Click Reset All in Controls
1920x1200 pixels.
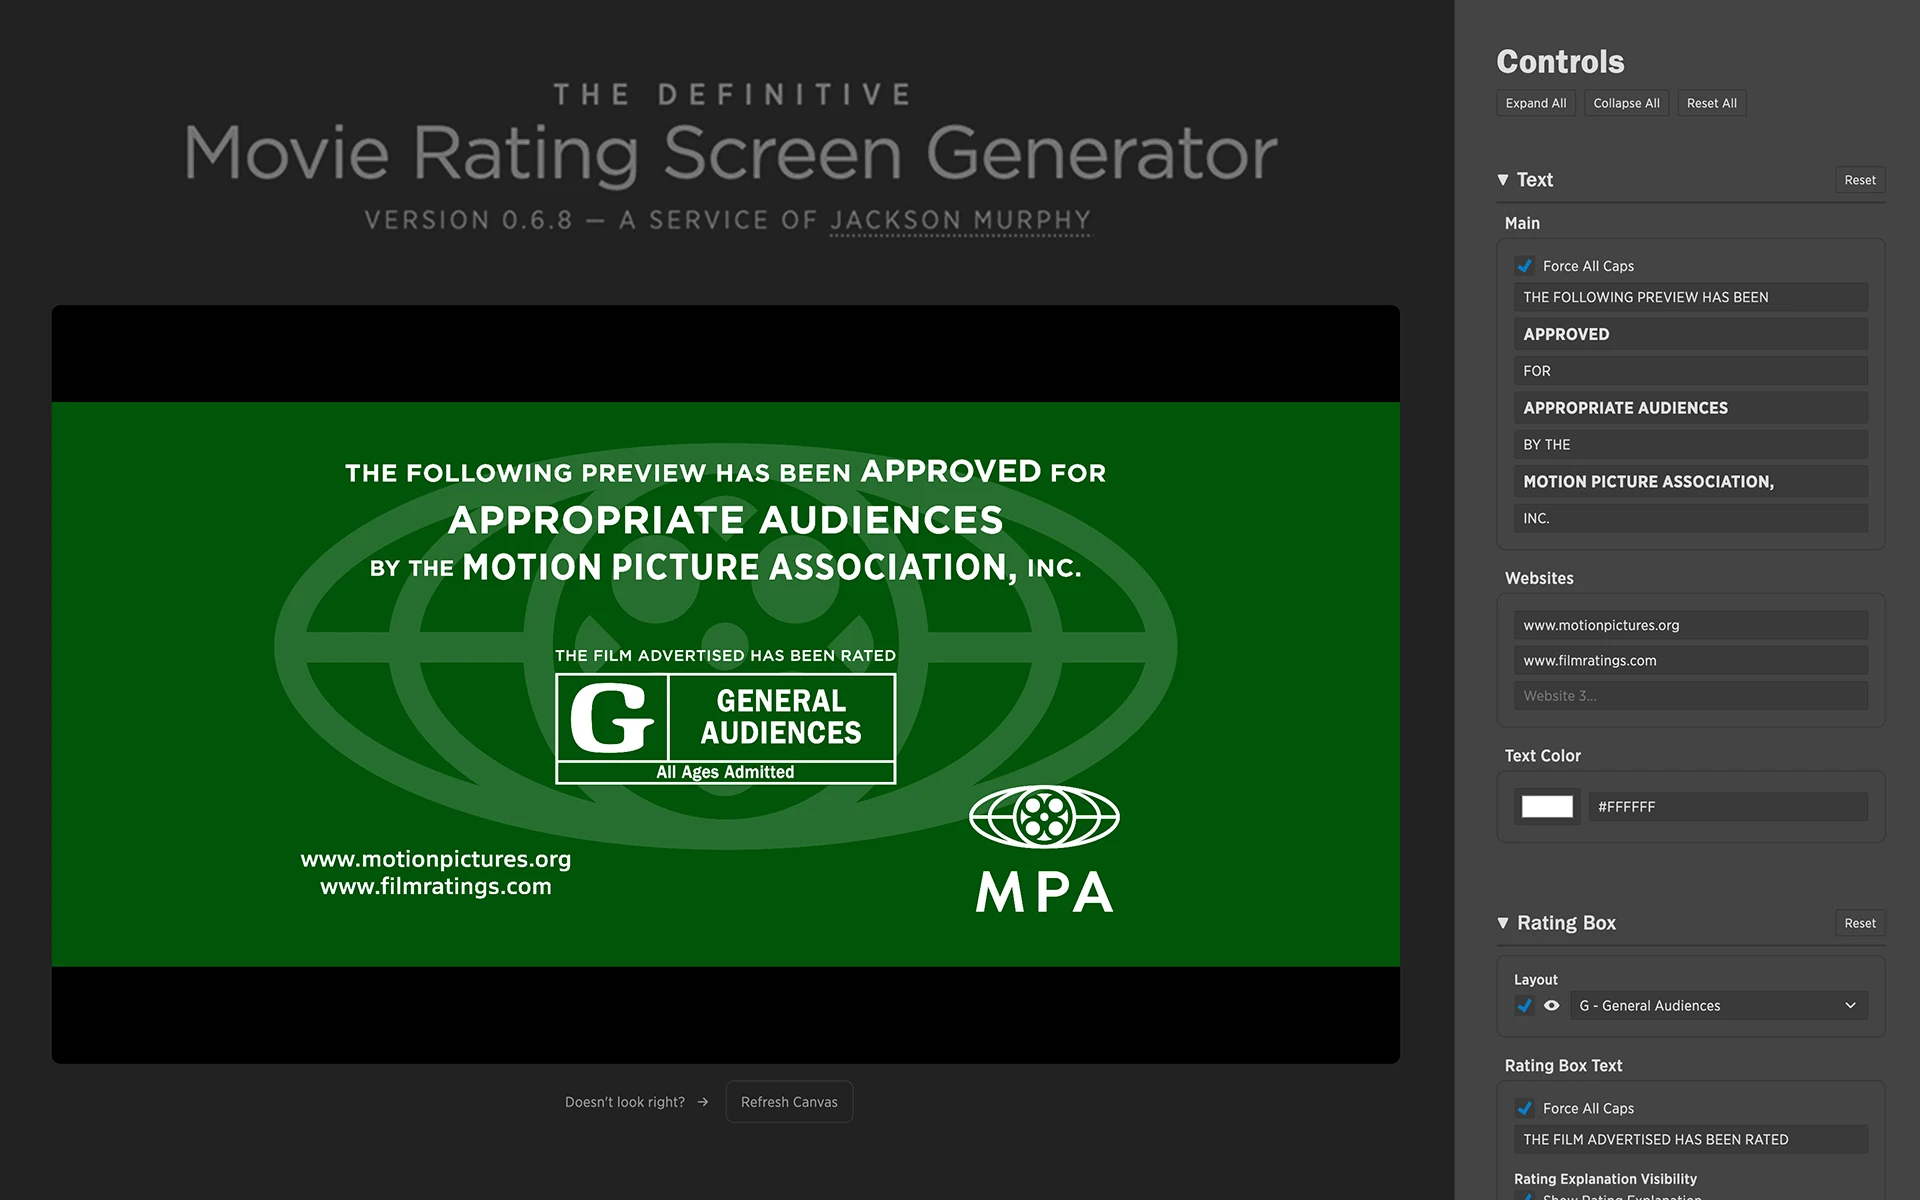(1711, 103)
